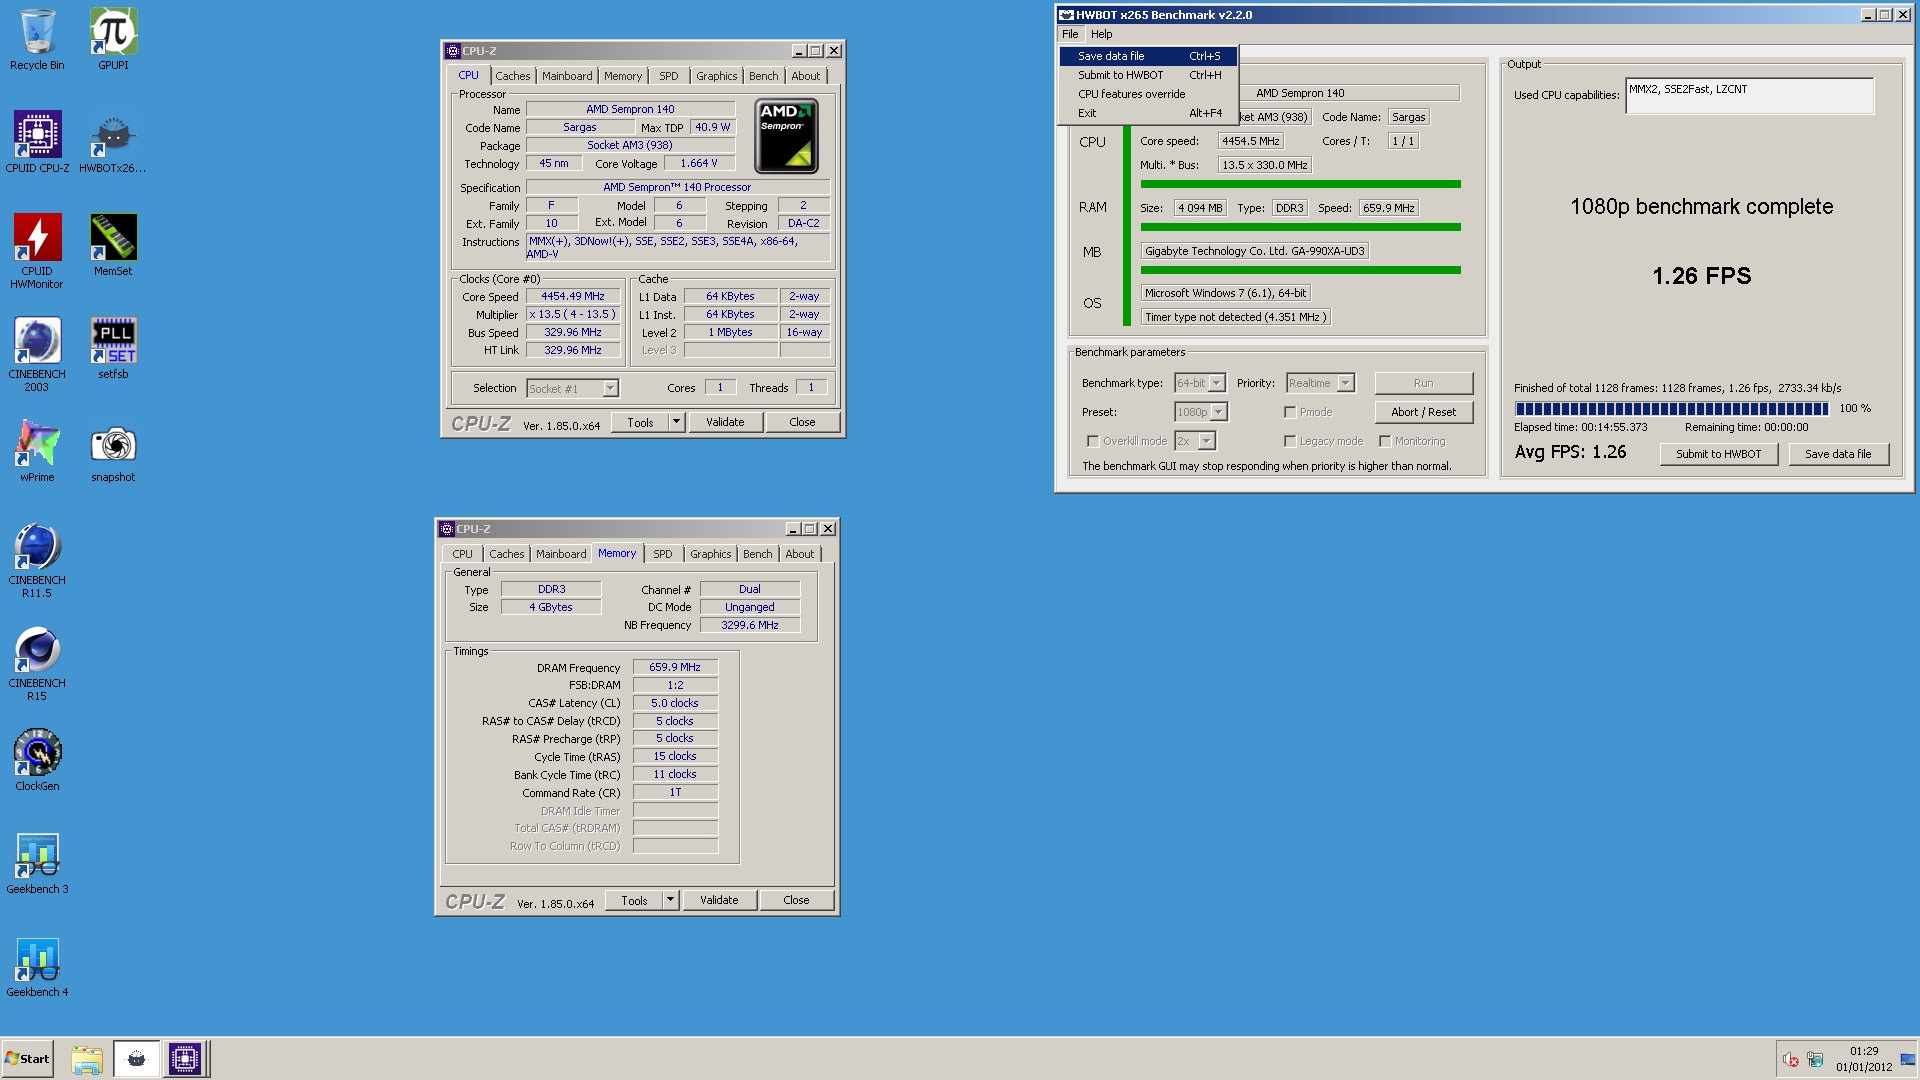Image resolution: width=1920 pixels, height=1080 pixels.
Task: Select Exit in the File menu
Action: 1148,113
